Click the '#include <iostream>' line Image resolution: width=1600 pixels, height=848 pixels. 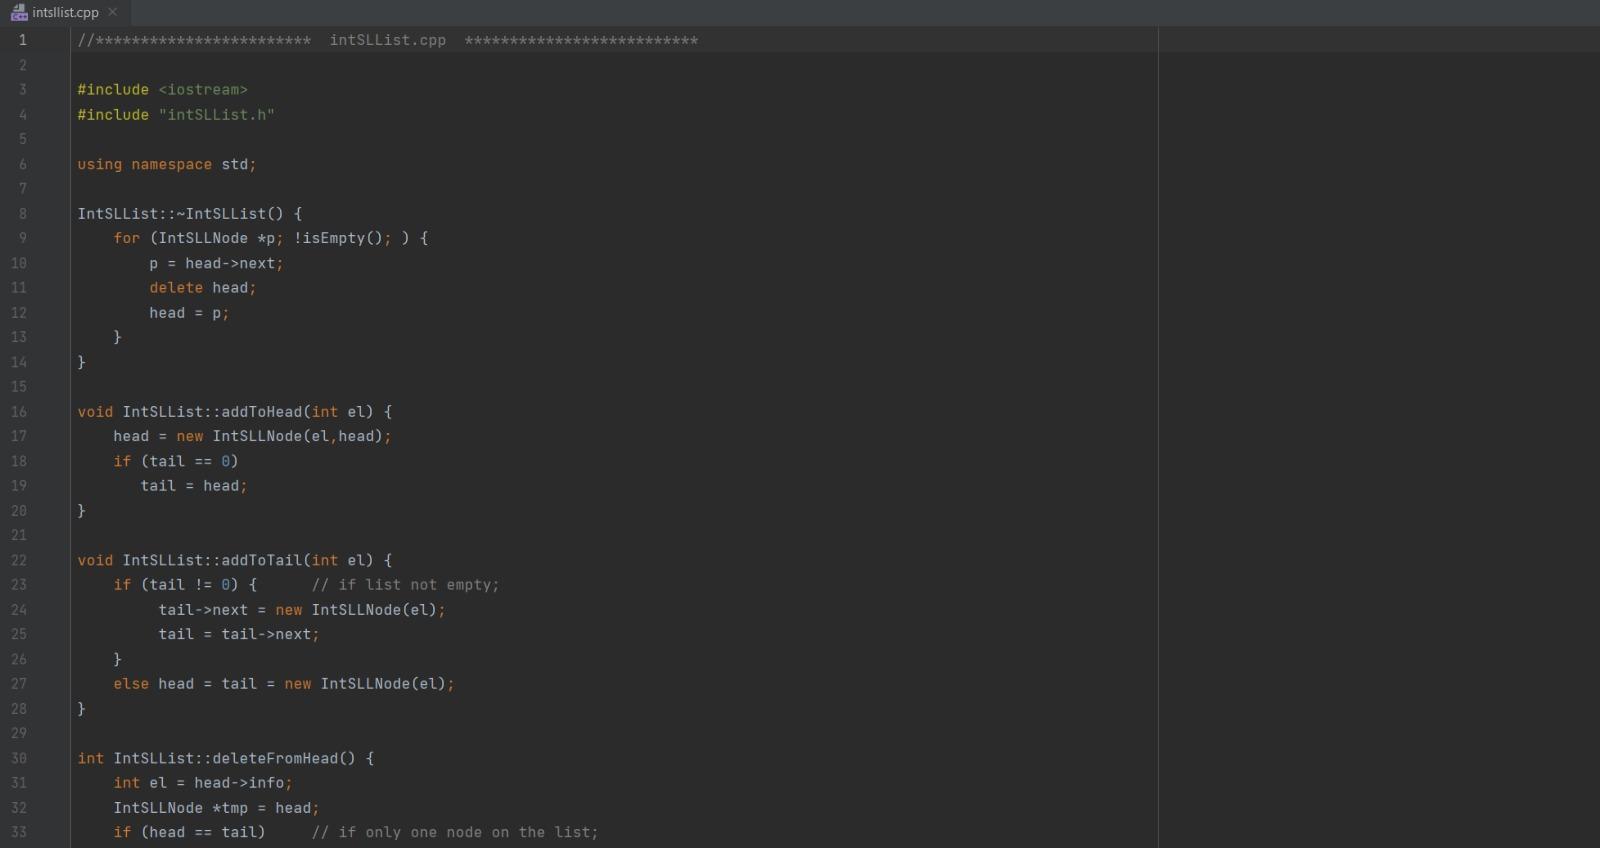tap(162, 90)
